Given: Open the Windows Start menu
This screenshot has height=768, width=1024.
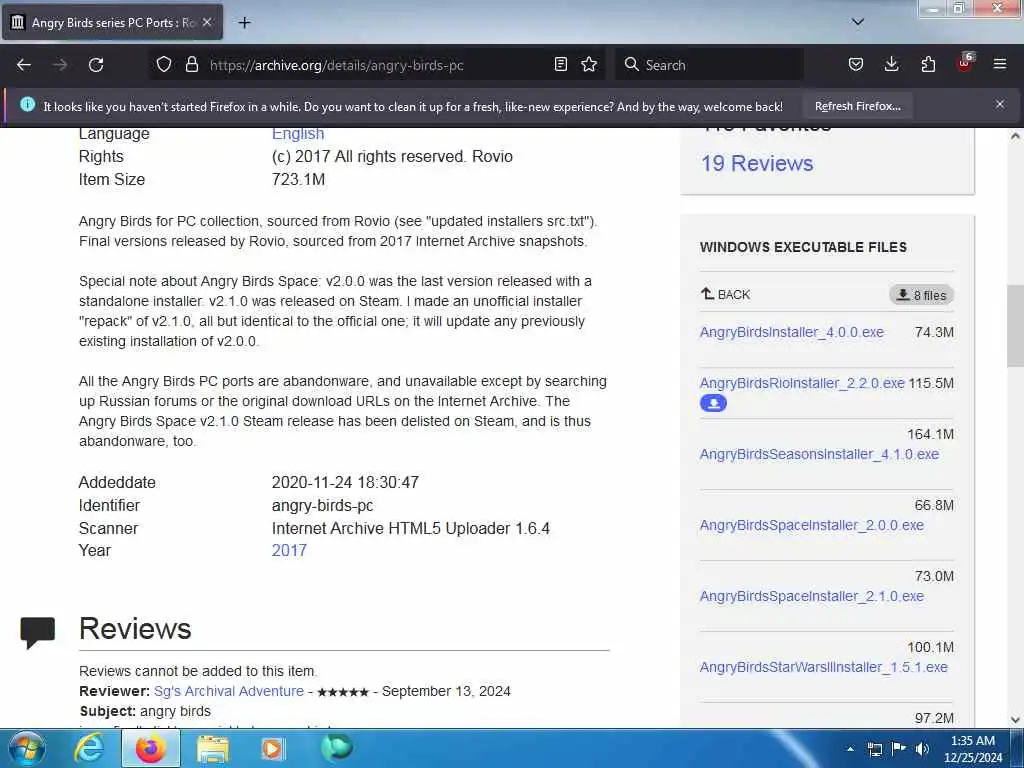Looking at the screenshot, I should pos(25,748).
